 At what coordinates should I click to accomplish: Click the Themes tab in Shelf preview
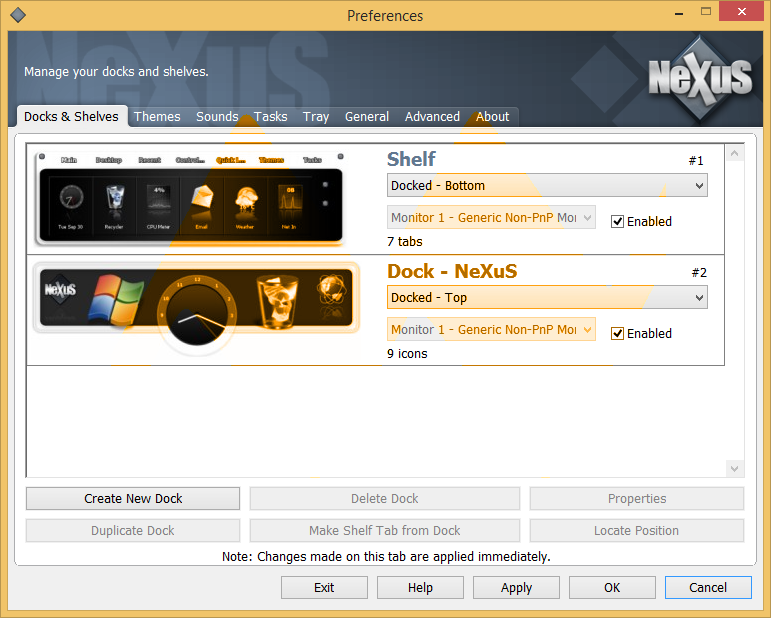271,160
